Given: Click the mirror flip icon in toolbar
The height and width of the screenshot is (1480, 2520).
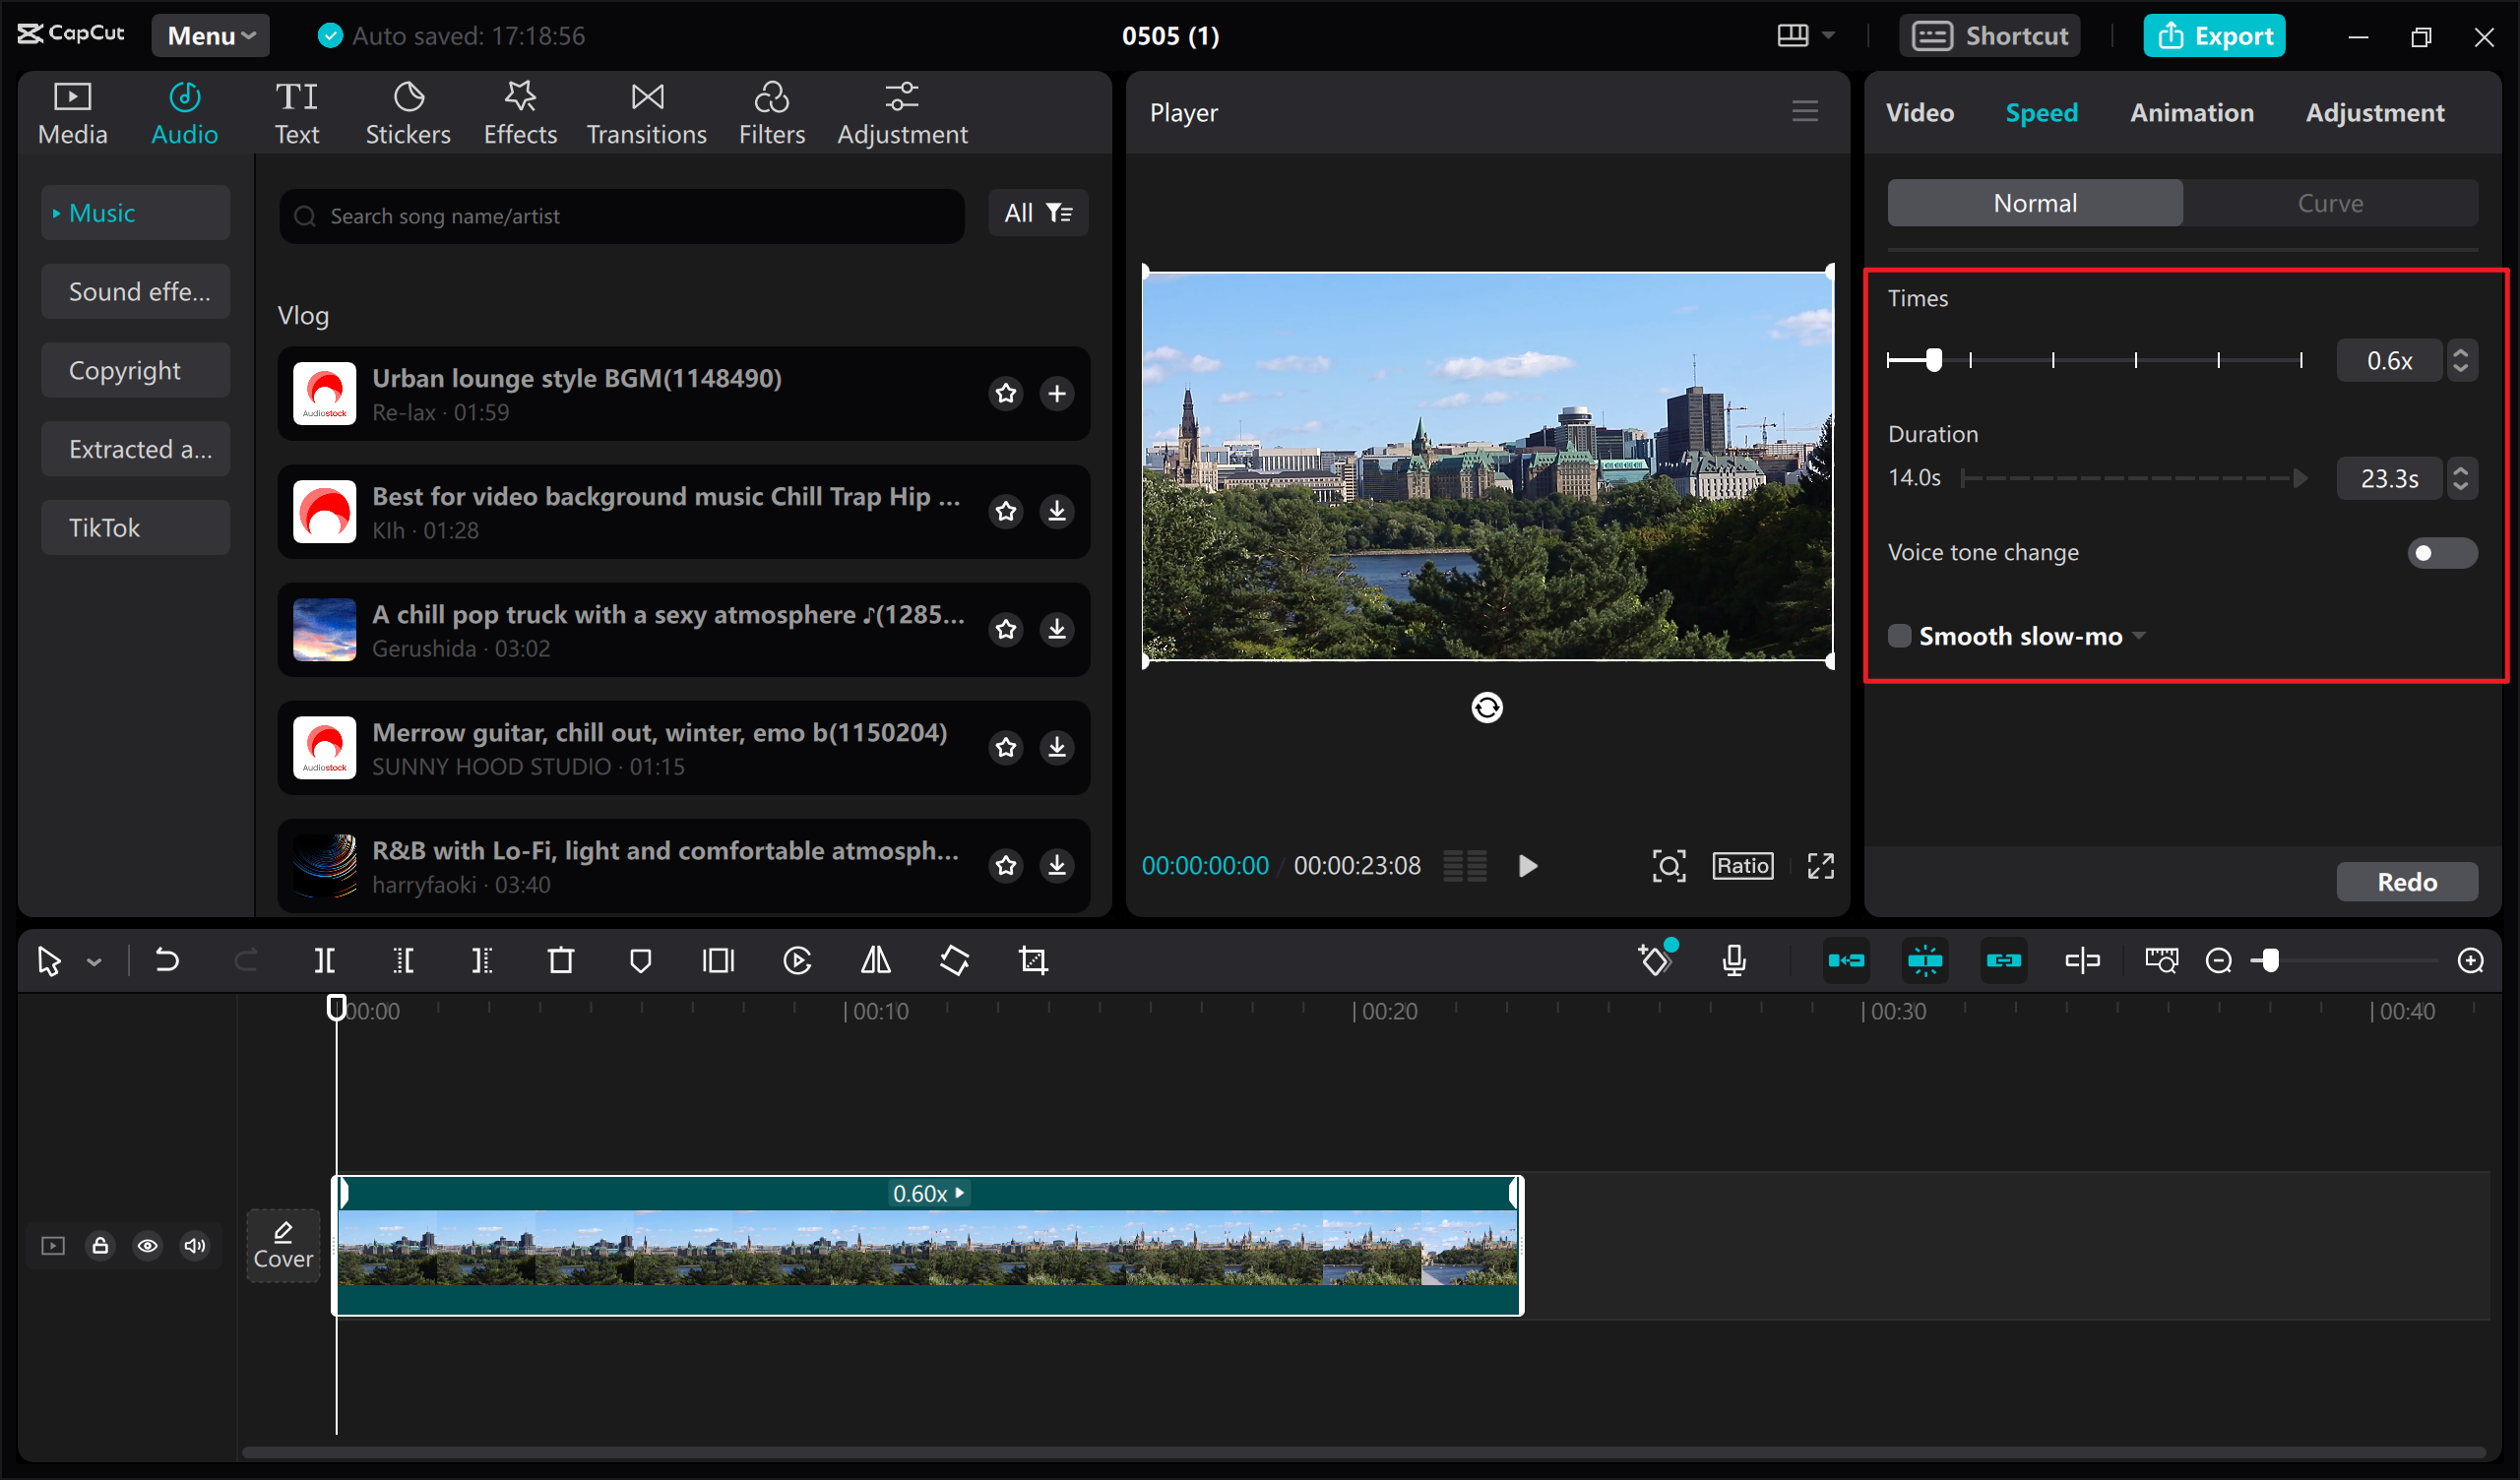Looking at the screenshot, I should [876, 961].
